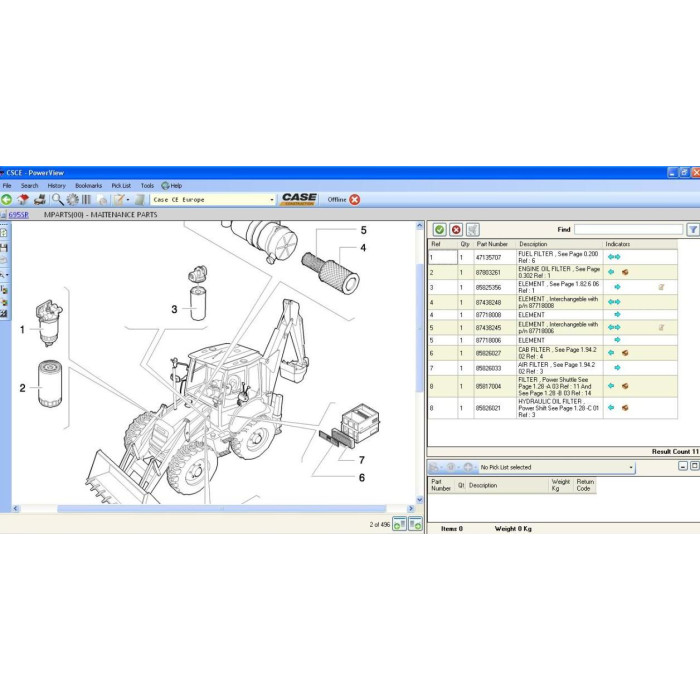The height and width of the screenshot is (700, 700).
Task: Select the ENGINE OIL FILTER row
Action: pyautogui.click(x=553, y=272)
